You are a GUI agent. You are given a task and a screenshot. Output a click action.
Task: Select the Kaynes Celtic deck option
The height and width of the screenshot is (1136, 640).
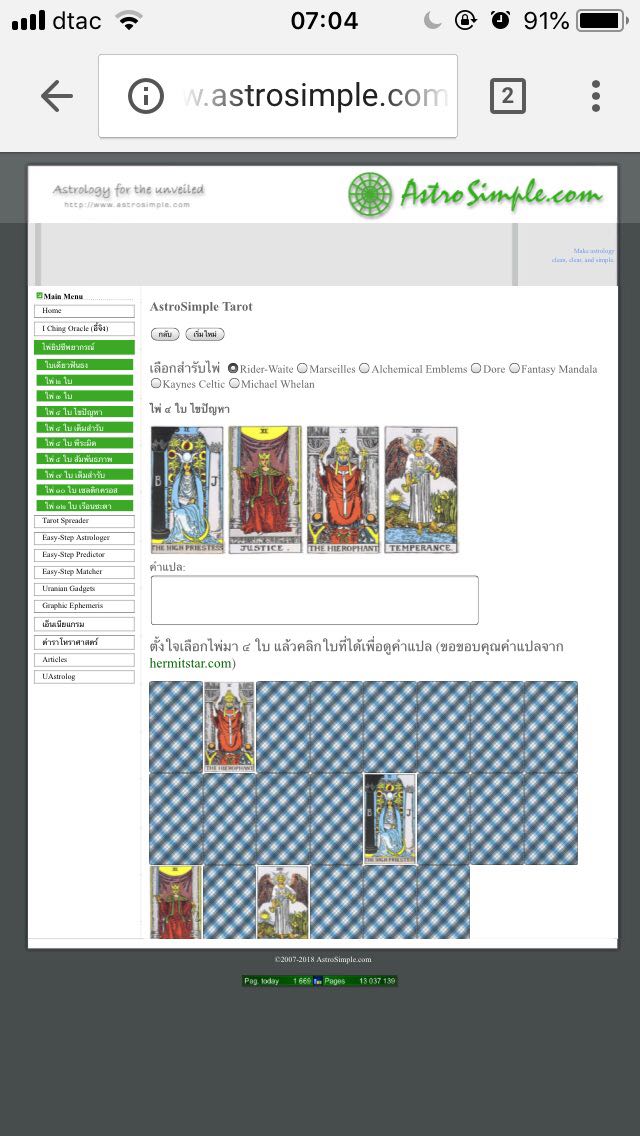click(x=156, y=383)
